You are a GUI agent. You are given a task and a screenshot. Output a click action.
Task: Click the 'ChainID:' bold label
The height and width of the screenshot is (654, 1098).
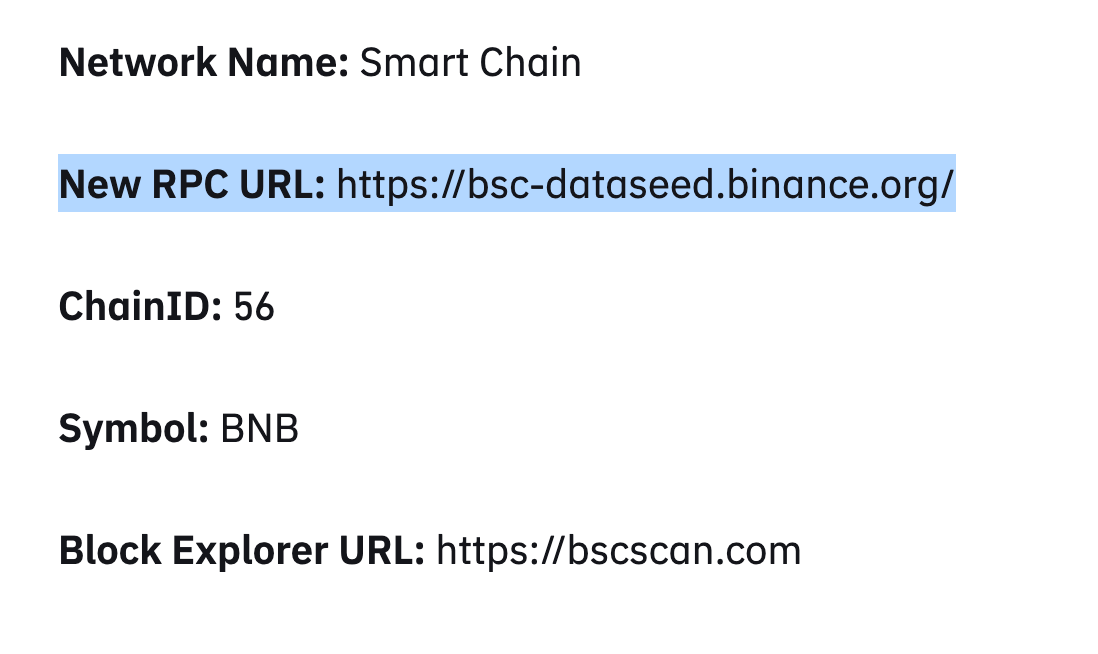(x=140, y=306)
